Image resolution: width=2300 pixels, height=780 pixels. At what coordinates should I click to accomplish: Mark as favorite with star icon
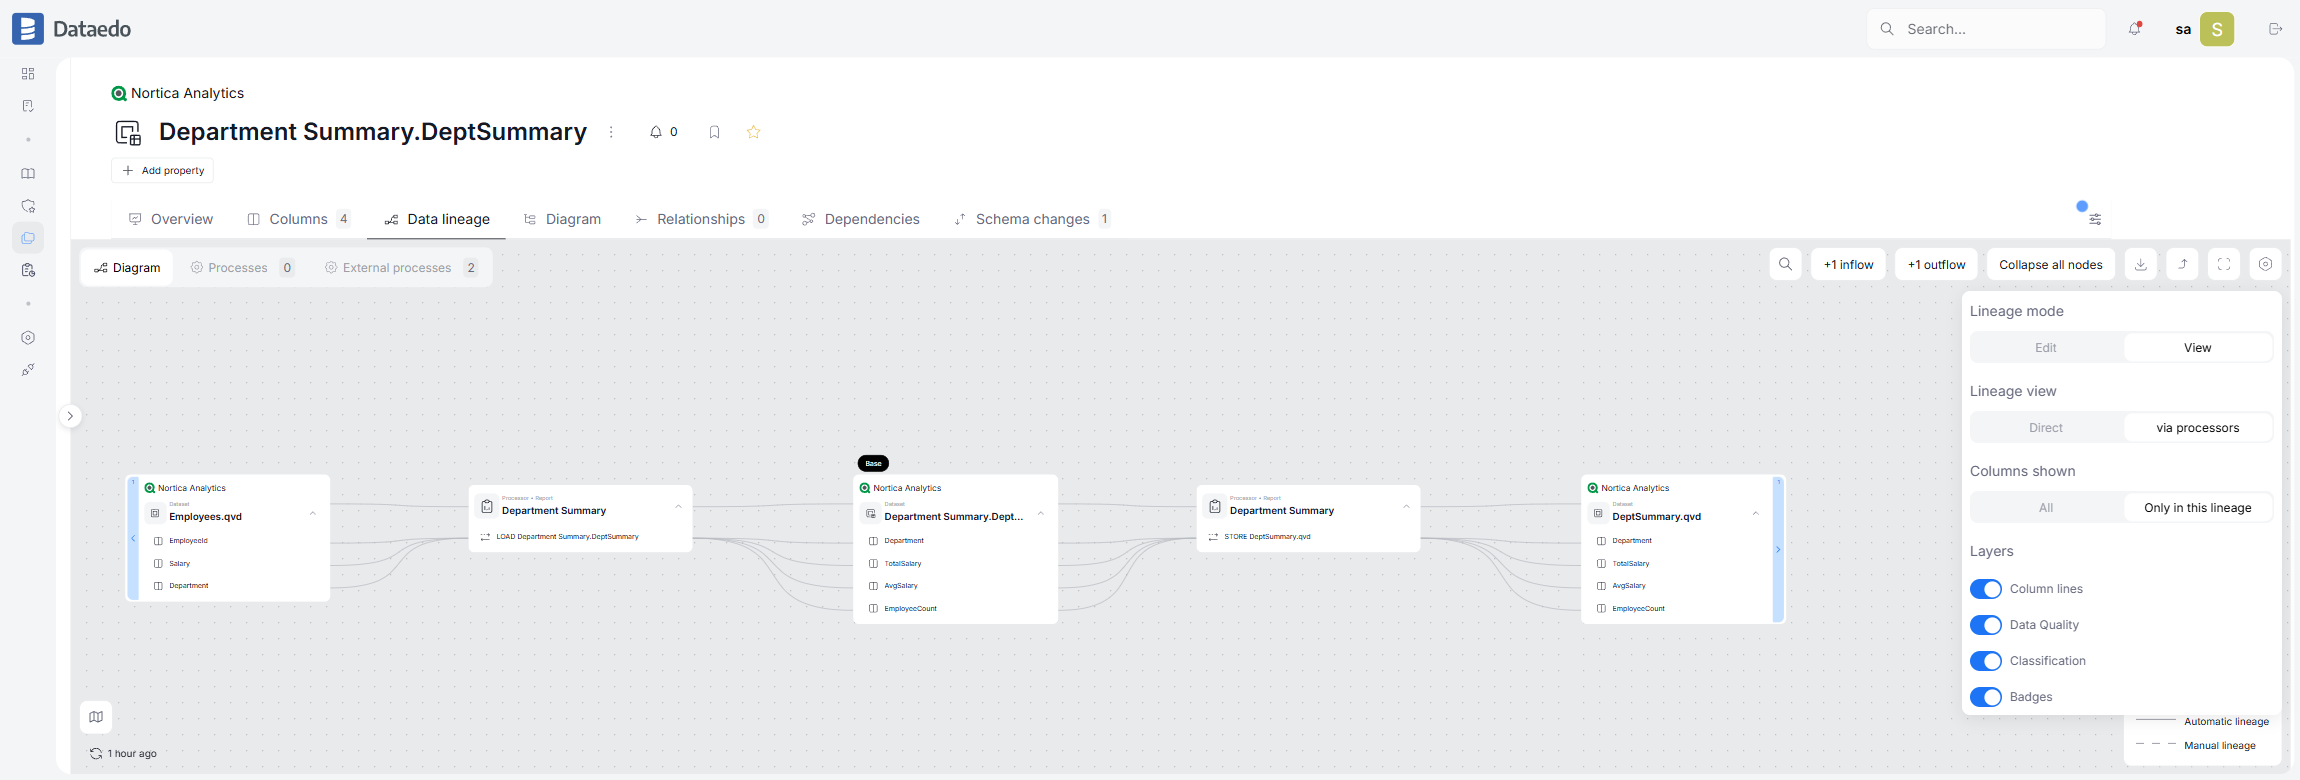[754, 132]
